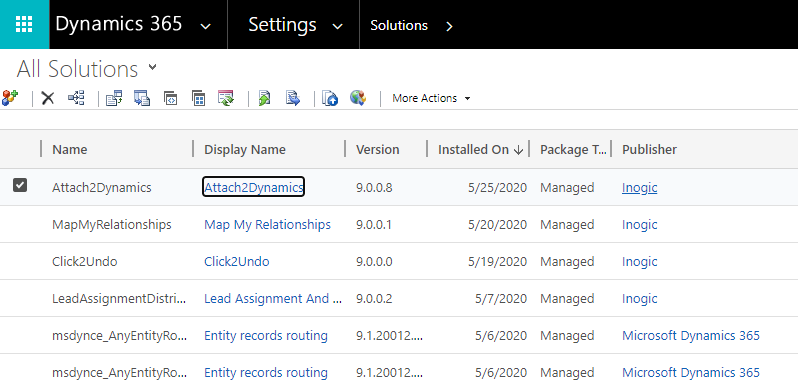Open the app launcher waffle icon
Screen dimensions: 798x390
[x=24, y=24]
